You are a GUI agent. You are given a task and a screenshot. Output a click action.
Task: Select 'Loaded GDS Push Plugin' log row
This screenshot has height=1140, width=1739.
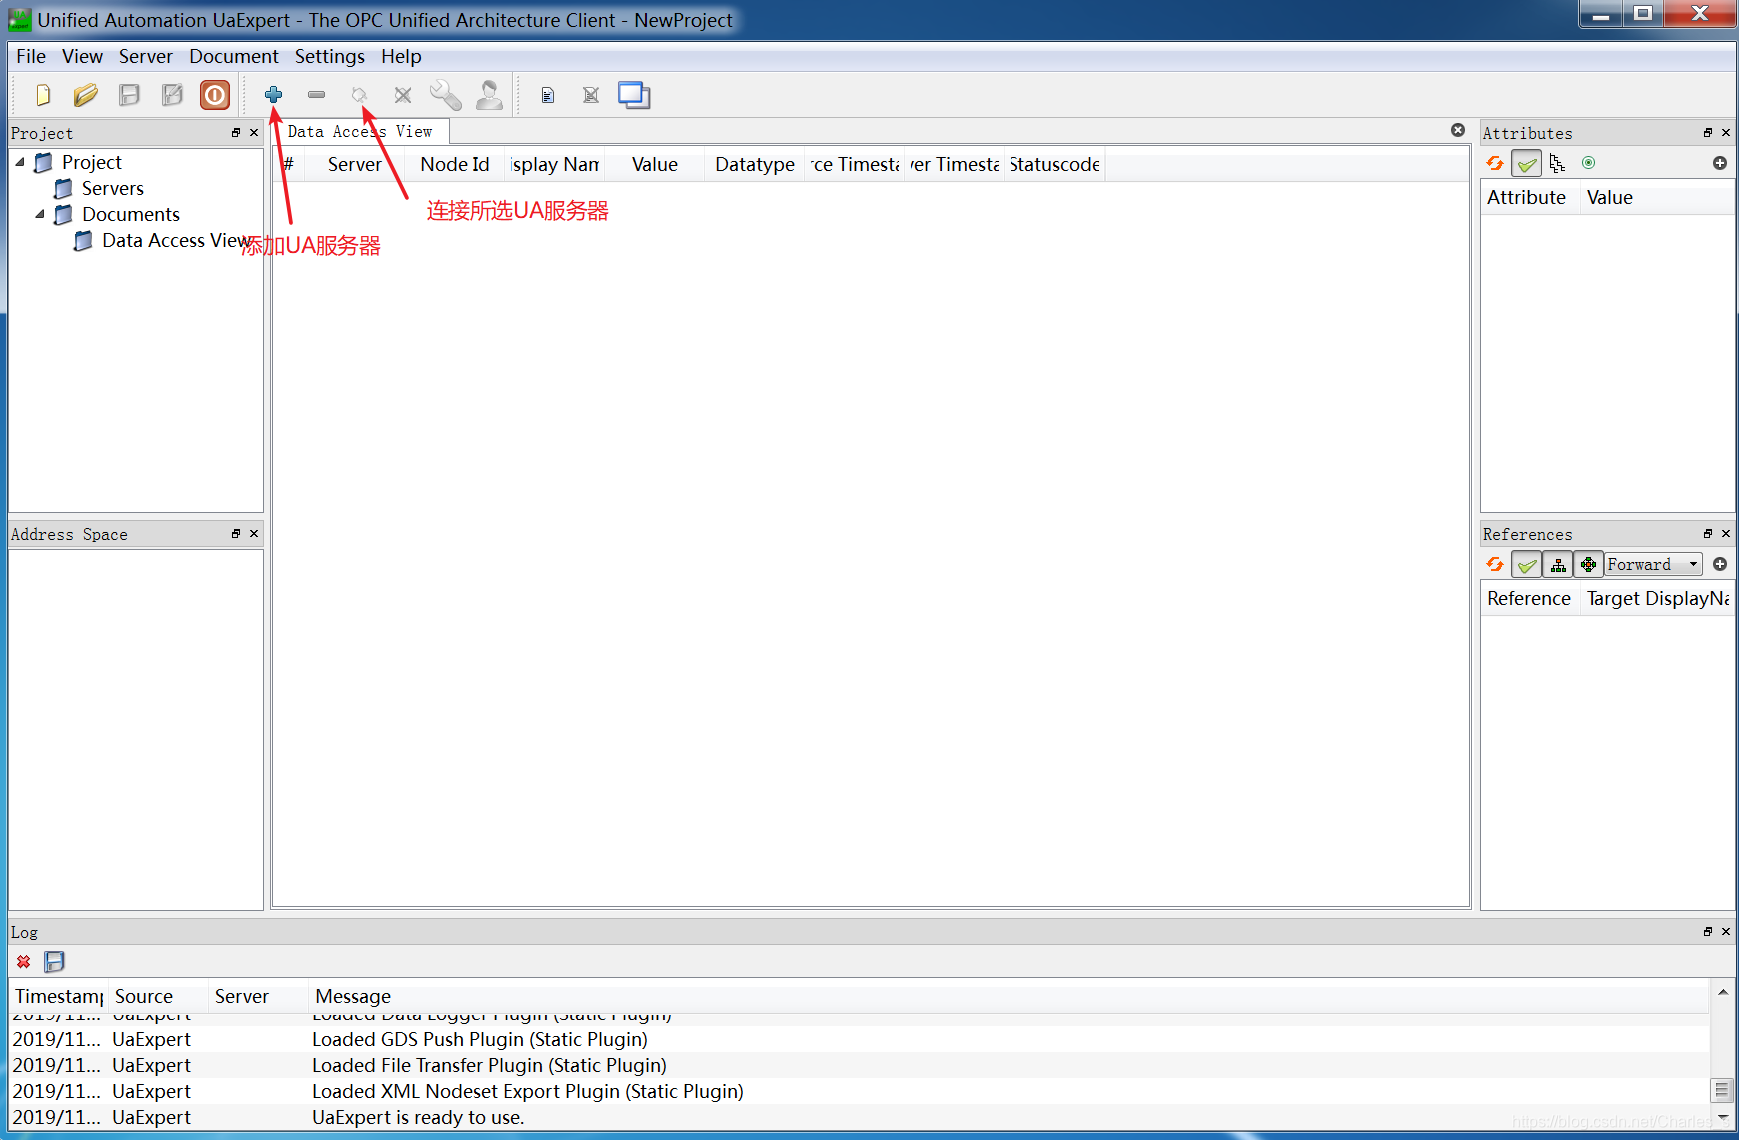tap(860, 1039)
